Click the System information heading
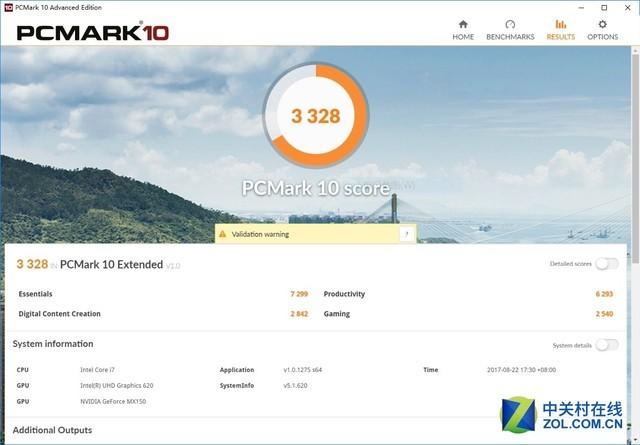Screen dimensions: 640x445 click(54, 344)
